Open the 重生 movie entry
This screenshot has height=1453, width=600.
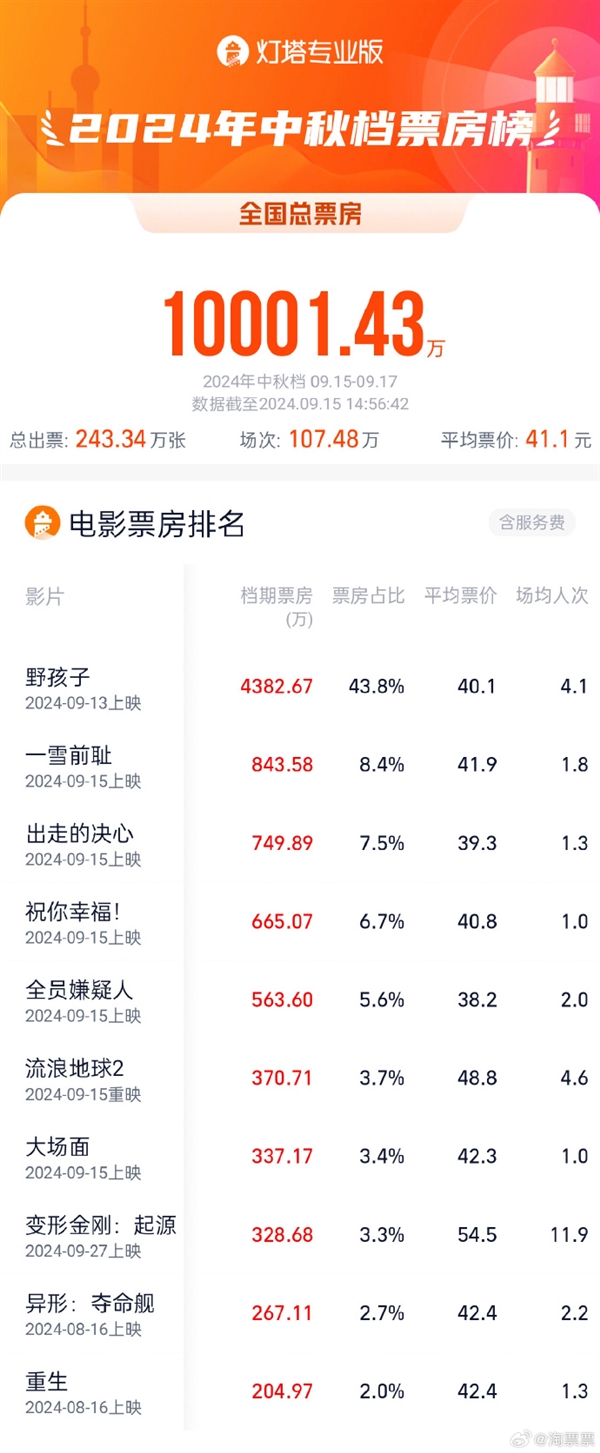47,1381
